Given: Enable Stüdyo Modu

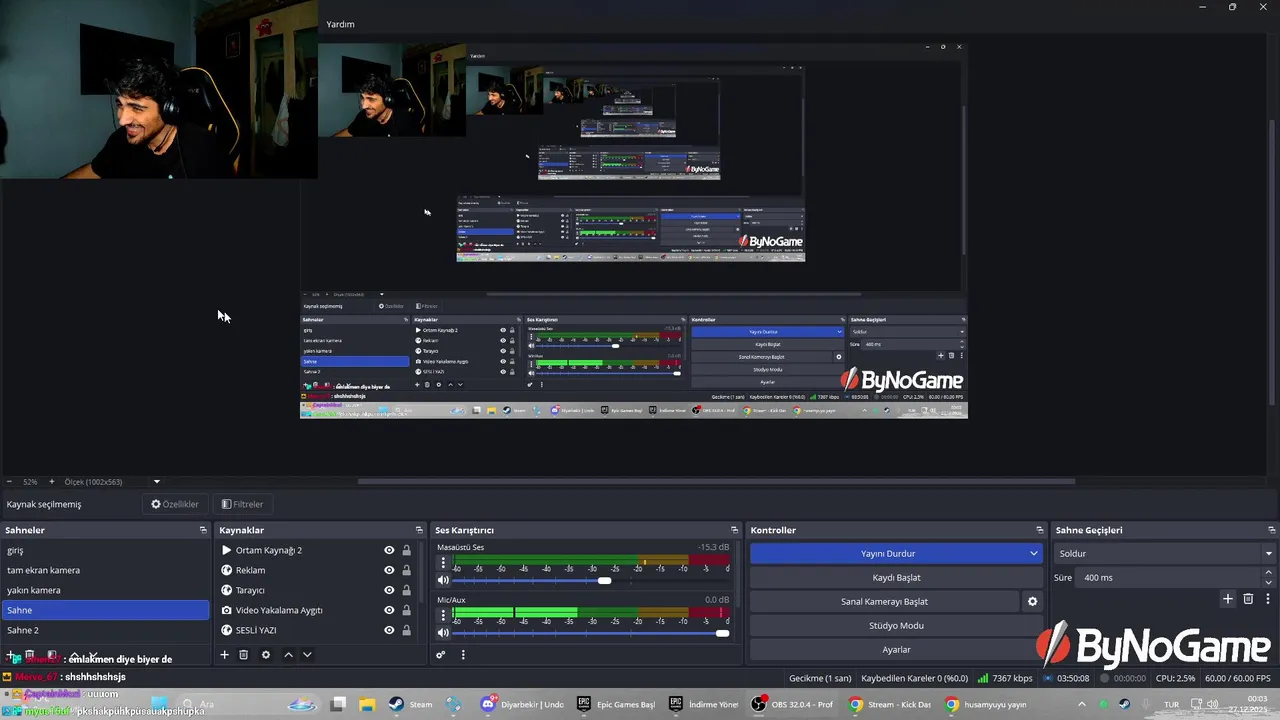Looking at the screenshot, I should click(896, 626).
